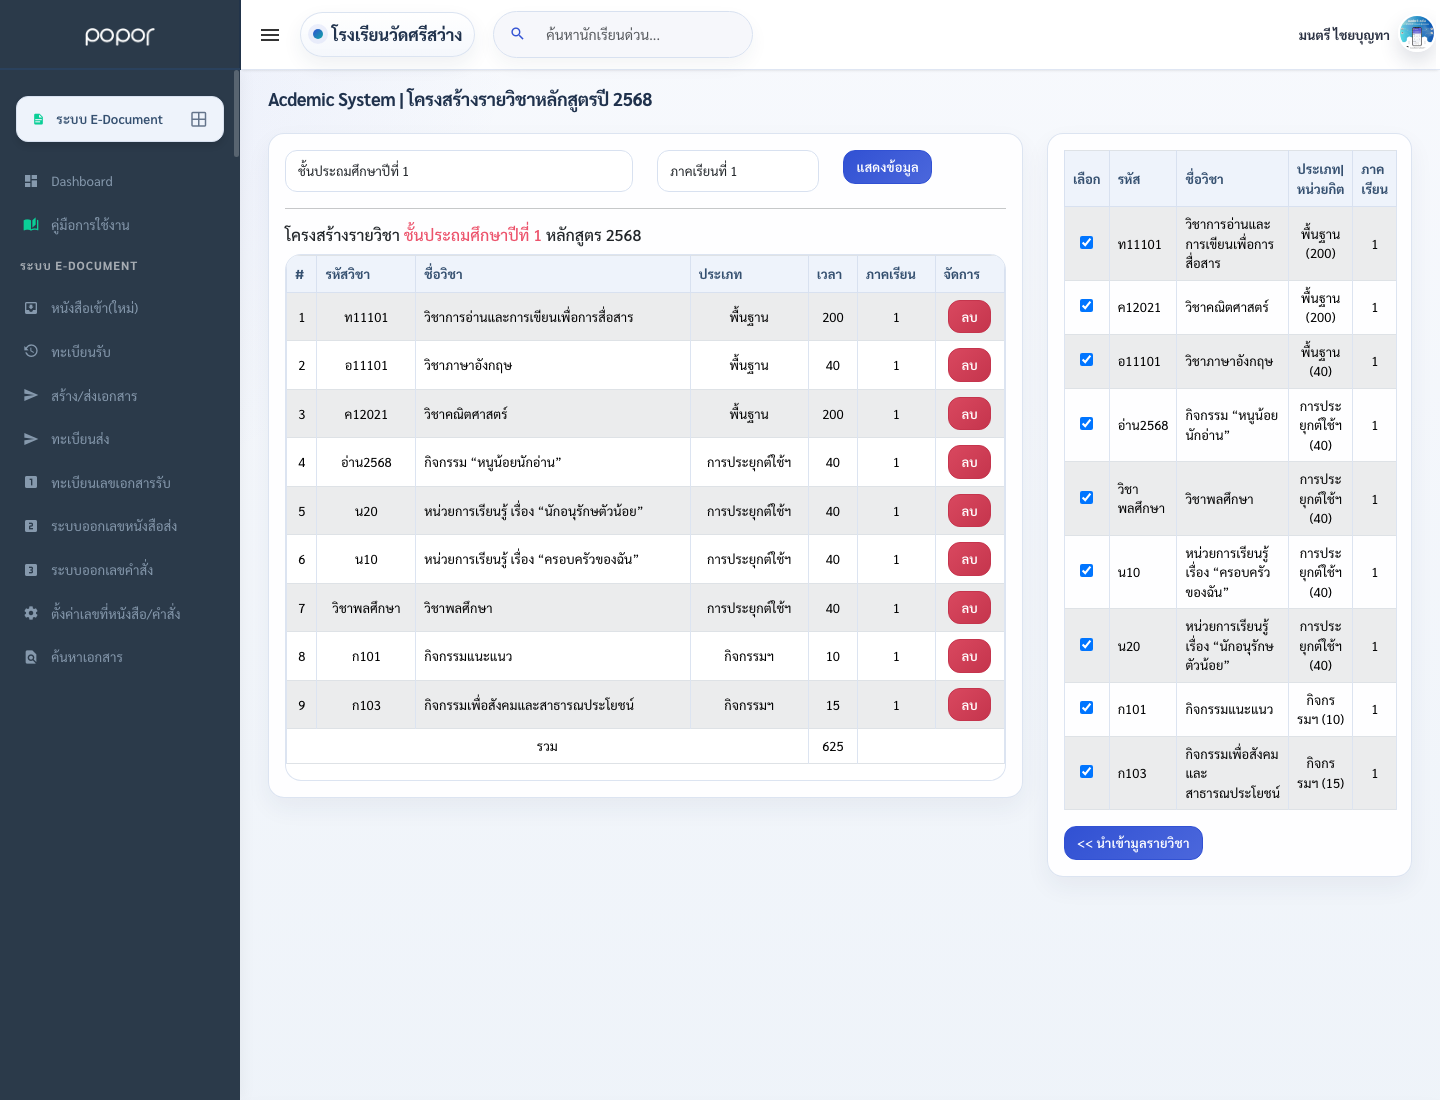Click the hamburger menu icon
Image resolution: width=1440 pixels, height=1100 pixels.
point(270,35)
